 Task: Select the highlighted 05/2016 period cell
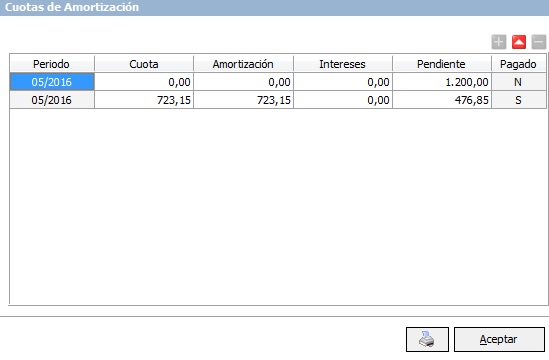[x=52, y=82]
